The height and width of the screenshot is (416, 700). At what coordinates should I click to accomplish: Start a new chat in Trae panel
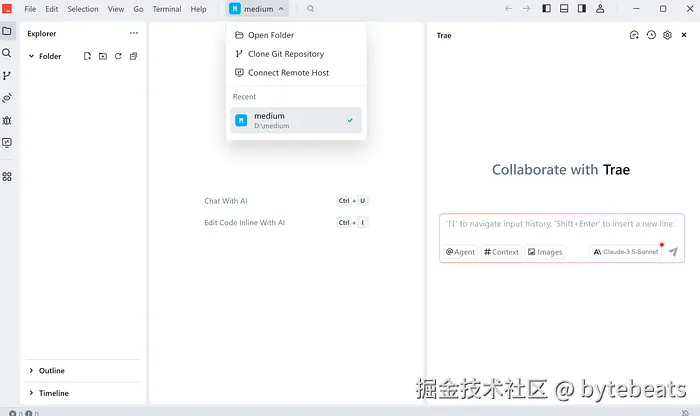634,35
